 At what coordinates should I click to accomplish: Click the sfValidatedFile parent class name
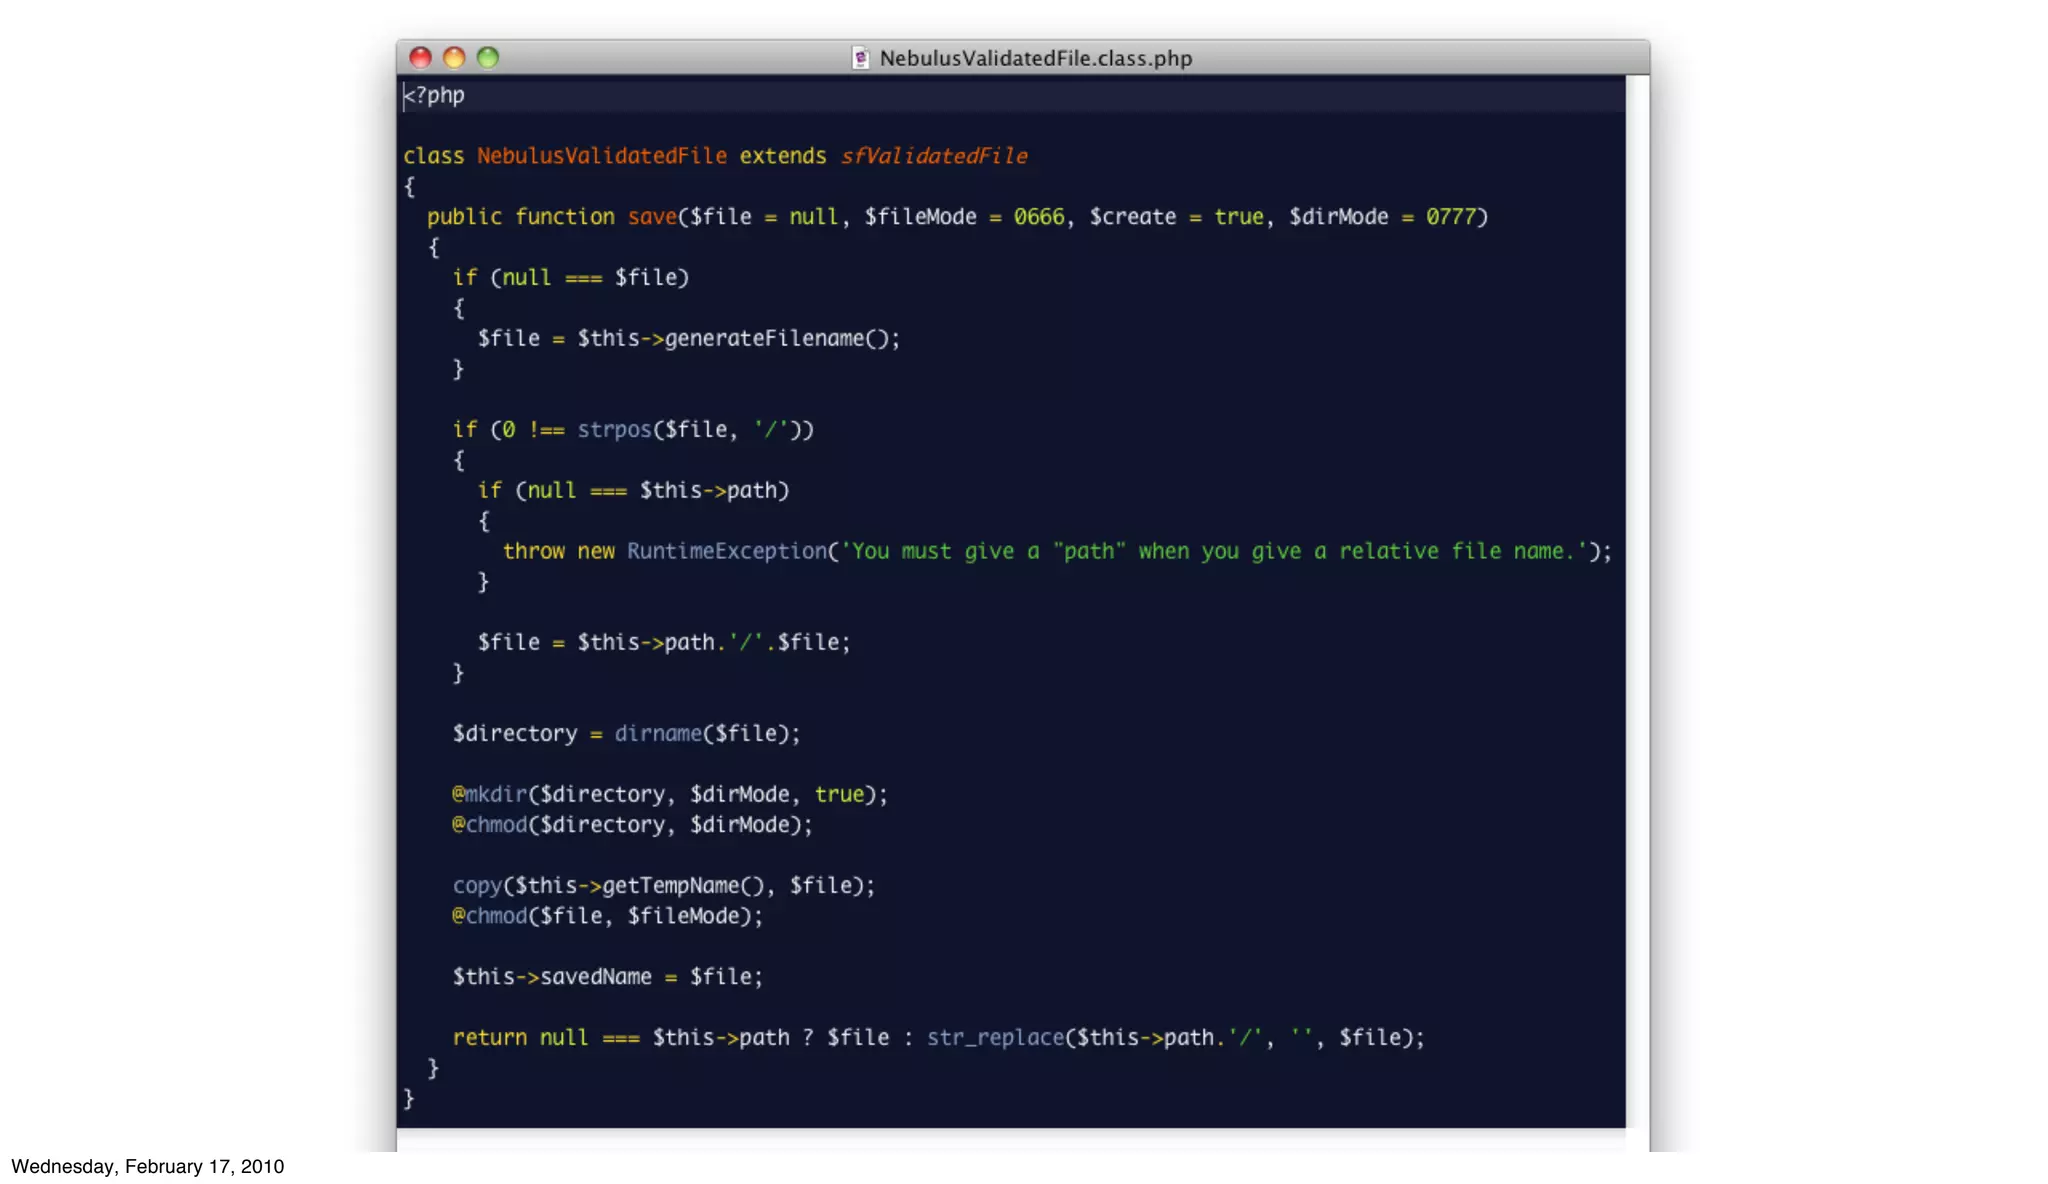point(933,156)
